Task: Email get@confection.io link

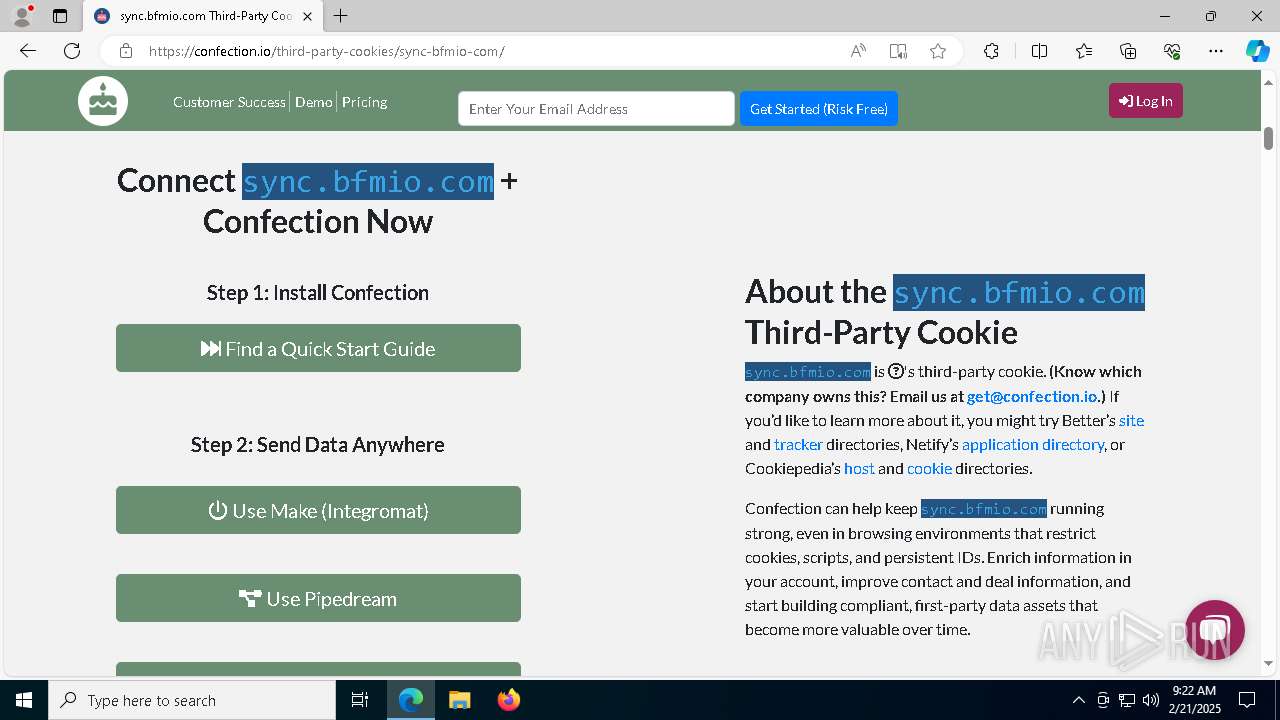Action: click(x=1032, y=396)
